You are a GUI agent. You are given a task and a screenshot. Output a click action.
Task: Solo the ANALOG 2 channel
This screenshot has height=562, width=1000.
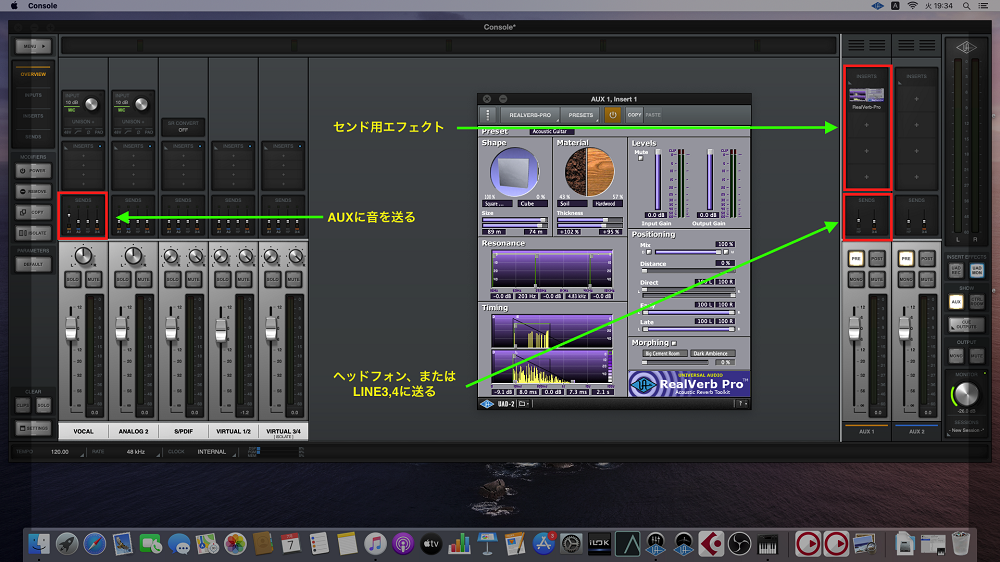pos(122,279)
